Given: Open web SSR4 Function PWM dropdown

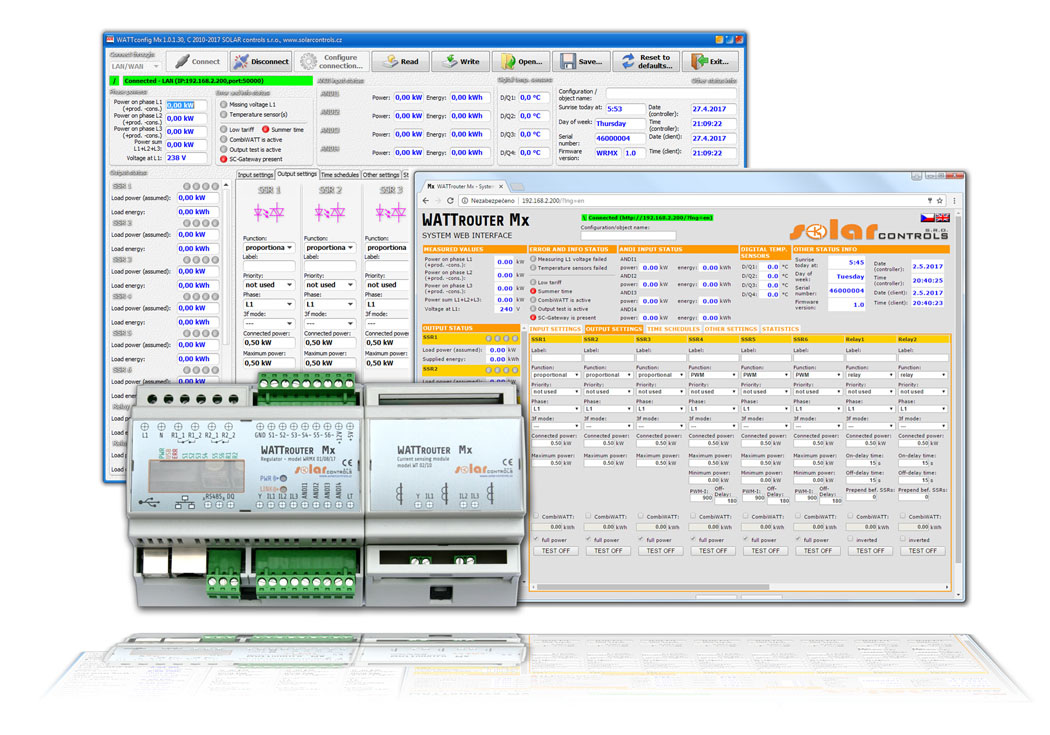Looking at the screenshot, I should 712,375.
